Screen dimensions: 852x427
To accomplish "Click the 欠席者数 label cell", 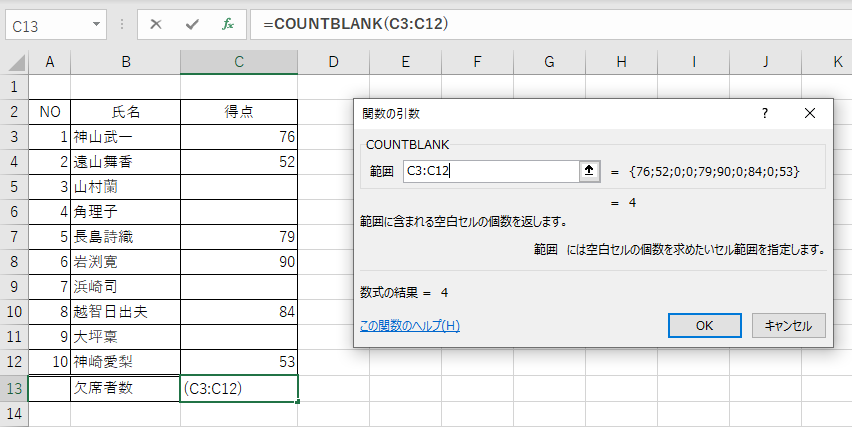I will click(x=126, y=388).
